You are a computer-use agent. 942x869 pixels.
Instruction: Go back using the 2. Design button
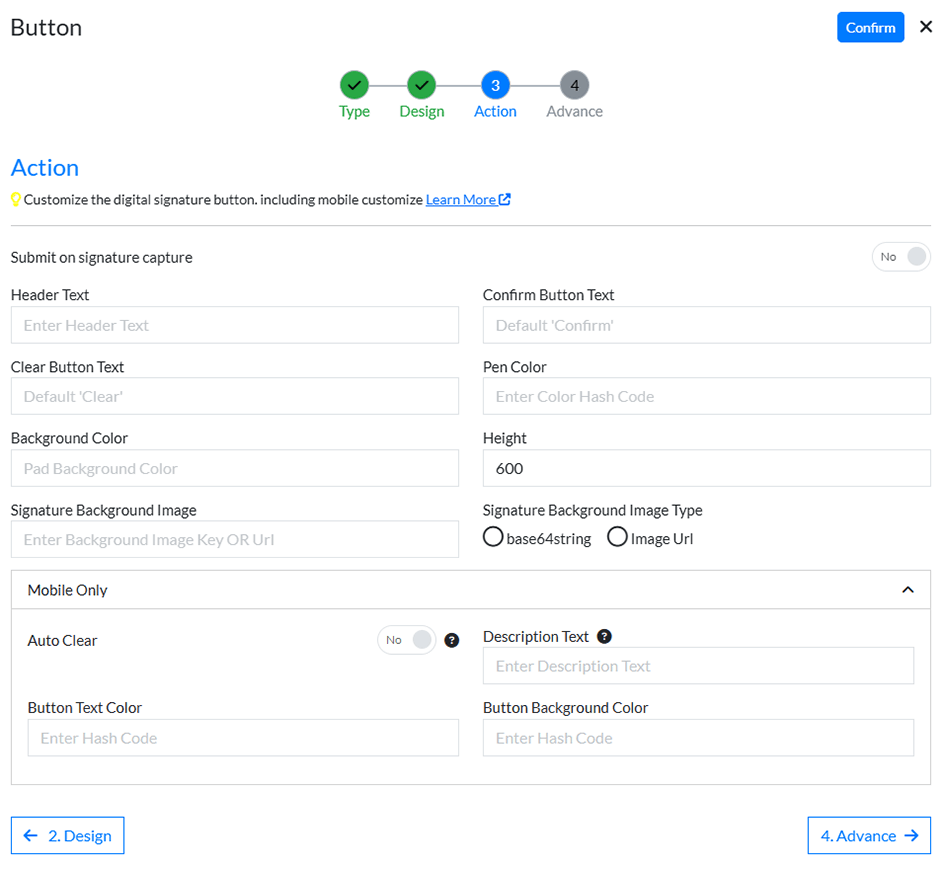point(67,835)
